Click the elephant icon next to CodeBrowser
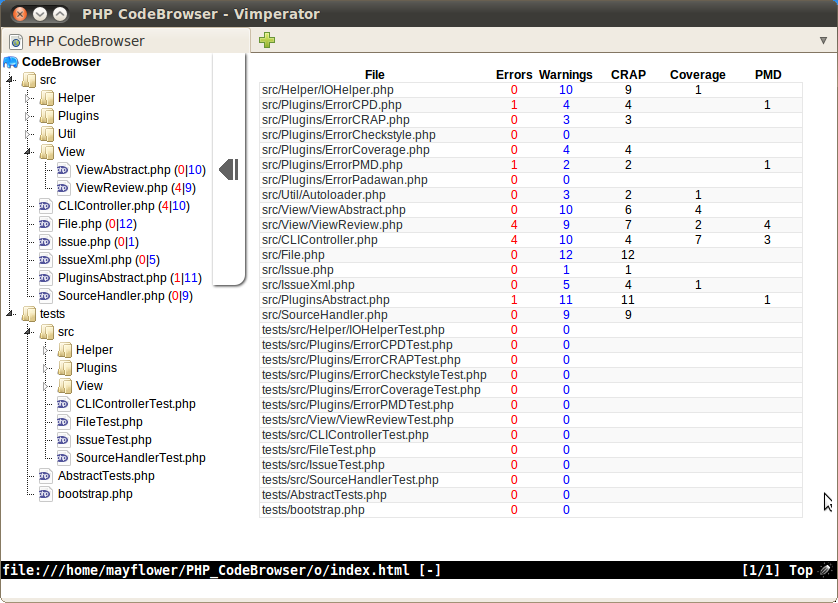The height and width of the screenshot is (603, 838). click(x=11, y=62)
